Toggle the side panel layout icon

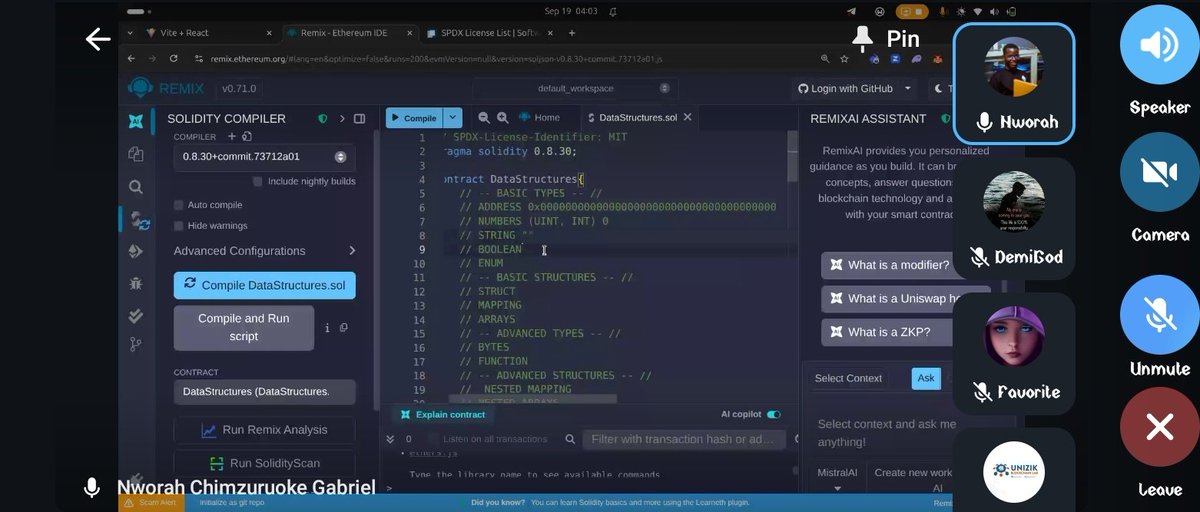click(360, 118)
